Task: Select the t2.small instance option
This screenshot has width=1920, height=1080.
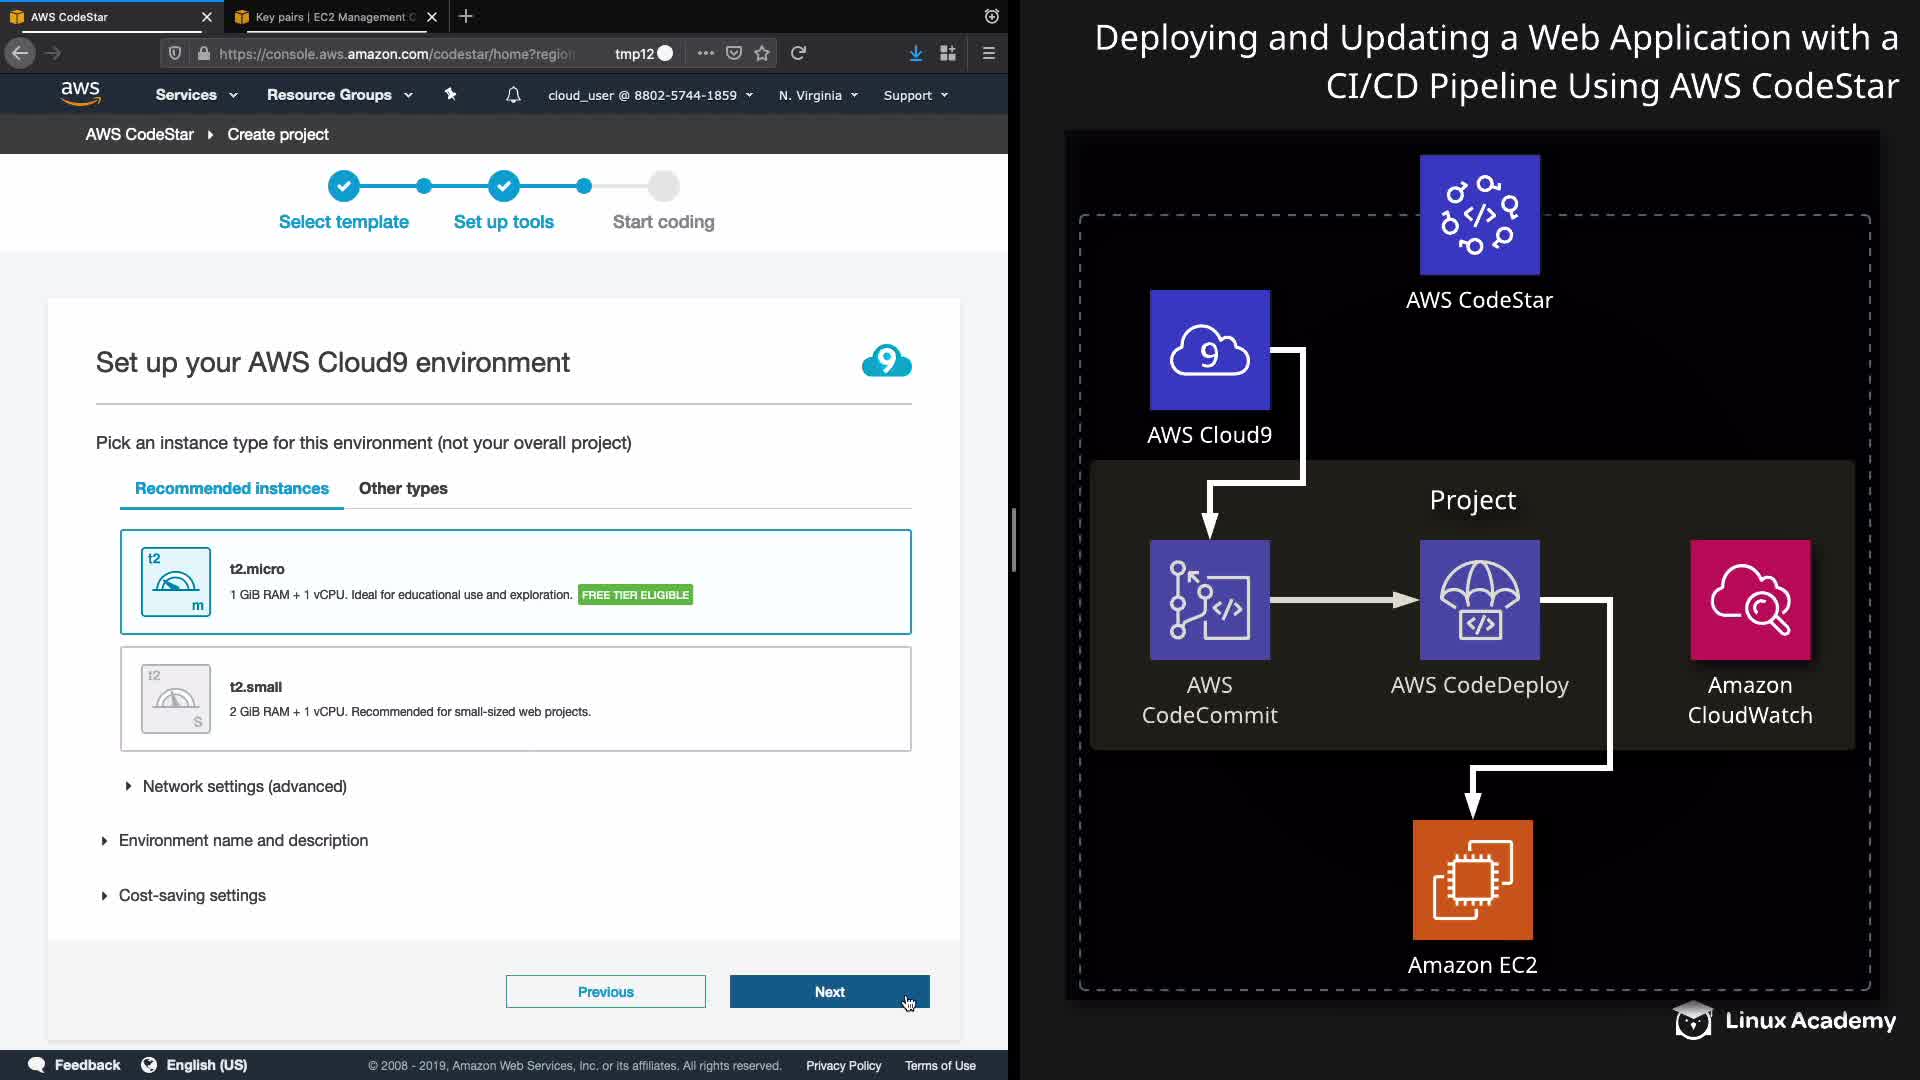Action: 515,699
